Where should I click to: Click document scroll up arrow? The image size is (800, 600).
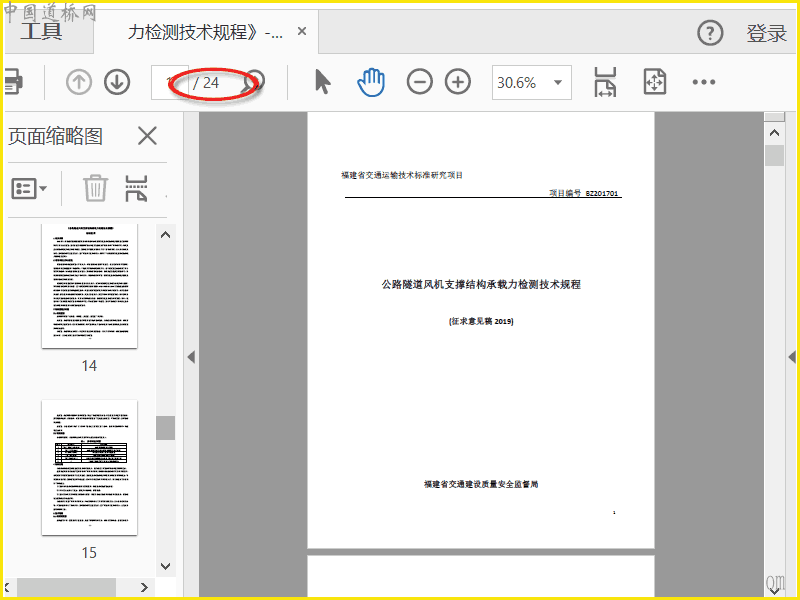774,133
